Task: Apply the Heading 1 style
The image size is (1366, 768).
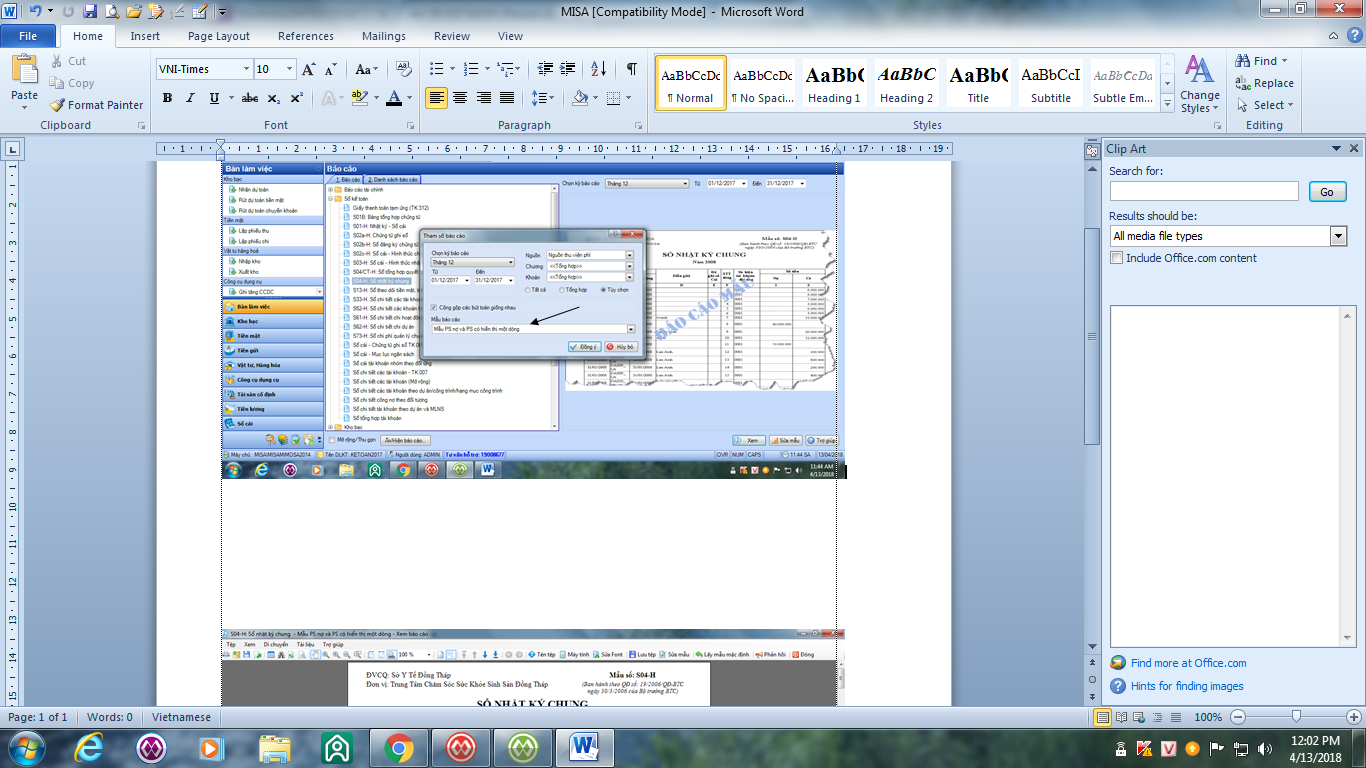Action: [x=834, y=82]
